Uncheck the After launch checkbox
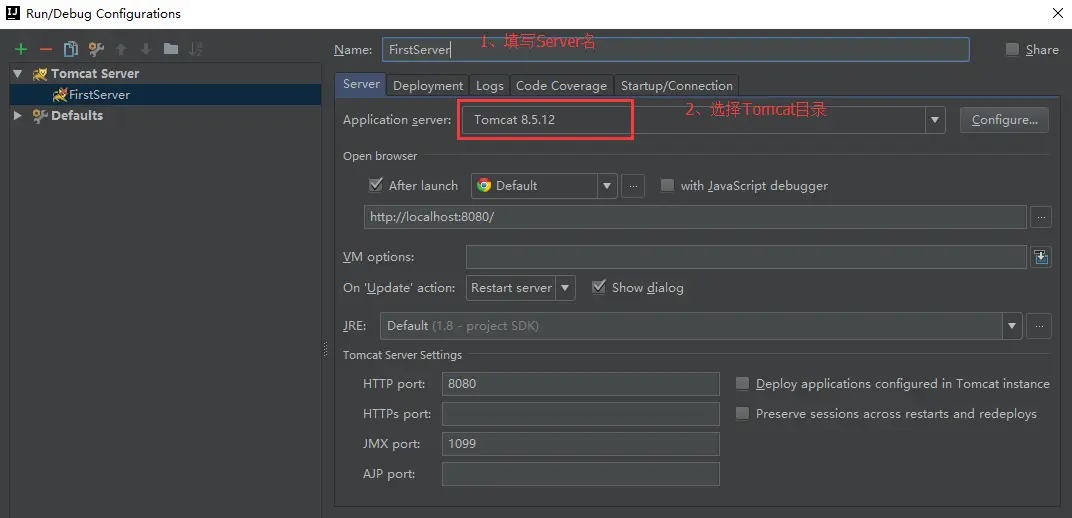The image size is (1072, 518). tap(375, 185)
